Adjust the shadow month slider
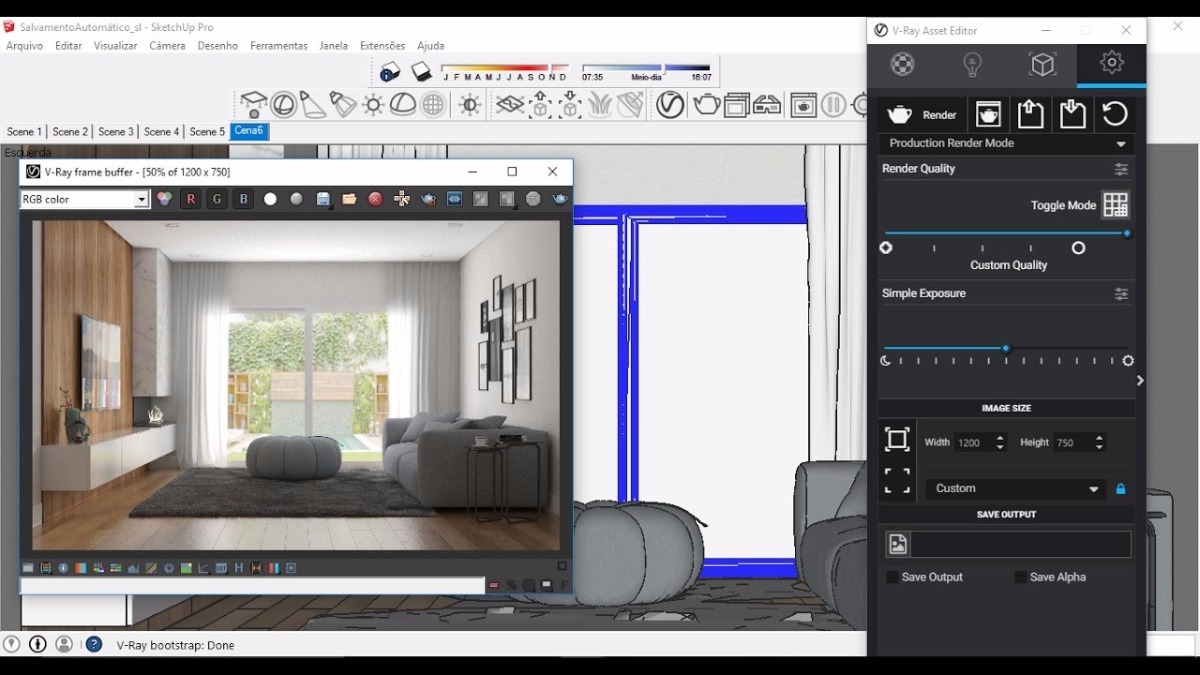Viewport: 1200px width, 675px height. (505, 68)
